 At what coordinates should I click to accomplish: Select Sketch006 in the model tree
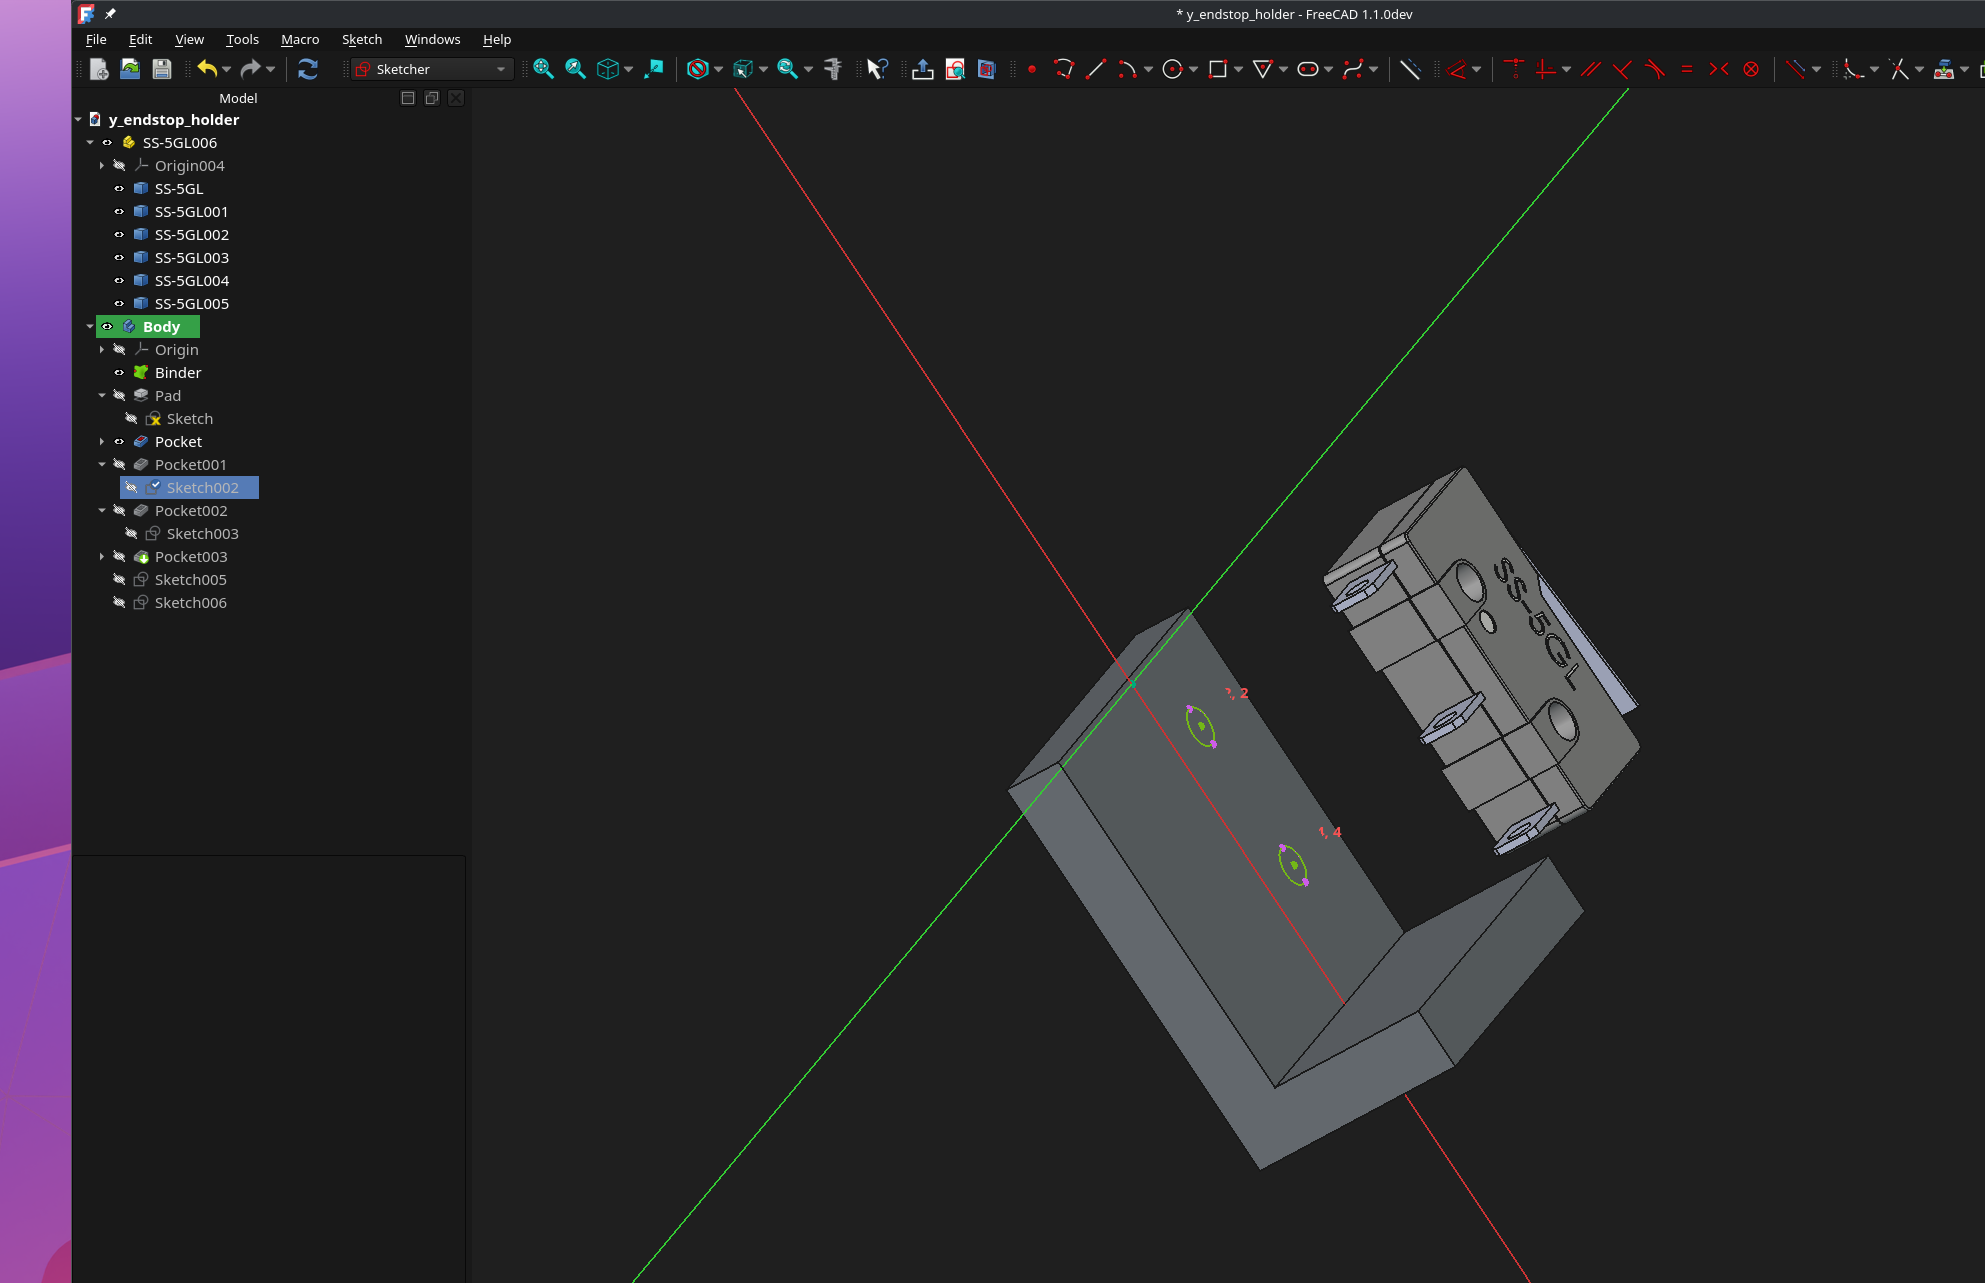tap(190, 603)
